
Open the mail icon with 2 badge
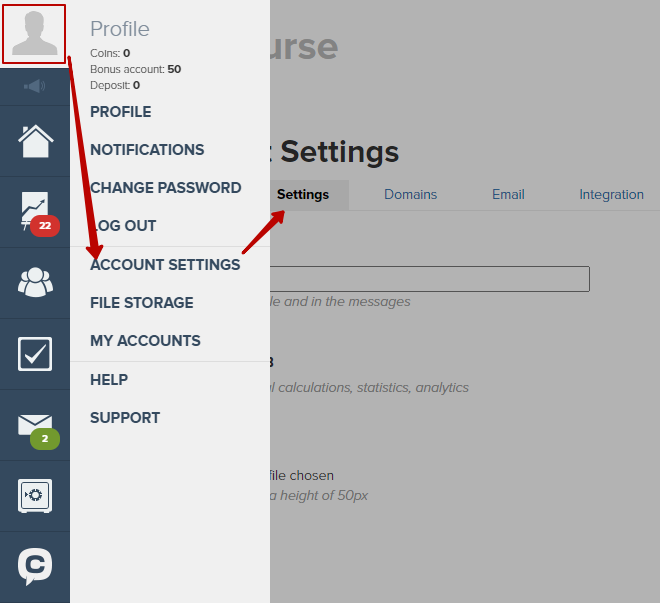coord(38,431)
